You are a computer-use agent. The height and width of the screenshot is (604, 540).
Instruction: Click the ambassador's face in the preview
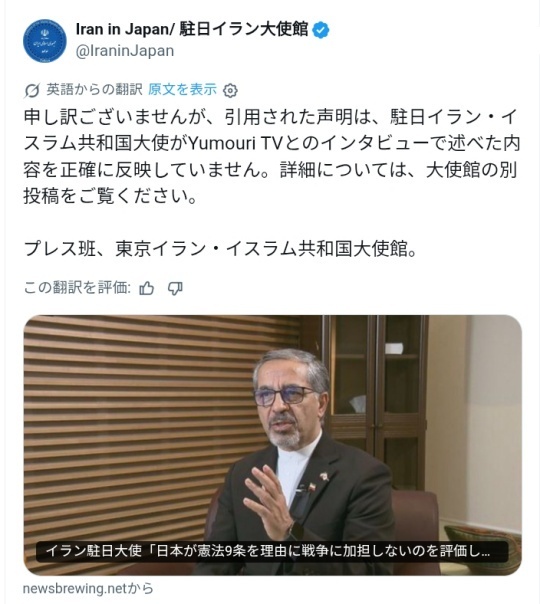coord(288,401)
